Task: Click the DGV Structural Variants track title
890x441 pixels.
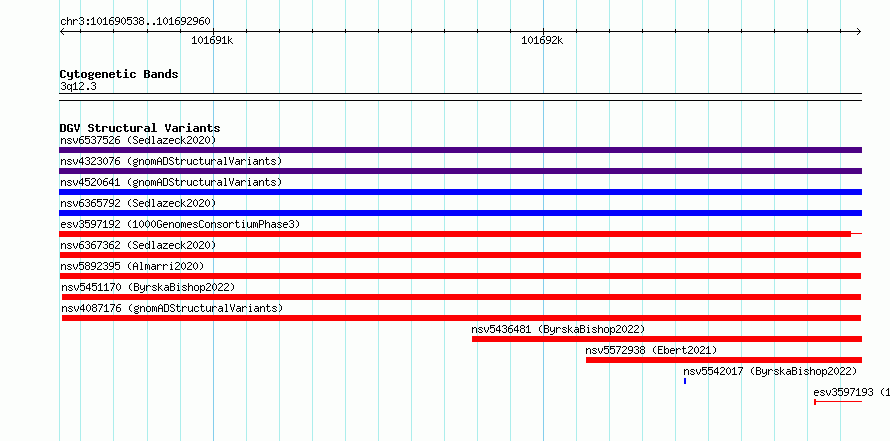Action: click(x=140, y=128)
